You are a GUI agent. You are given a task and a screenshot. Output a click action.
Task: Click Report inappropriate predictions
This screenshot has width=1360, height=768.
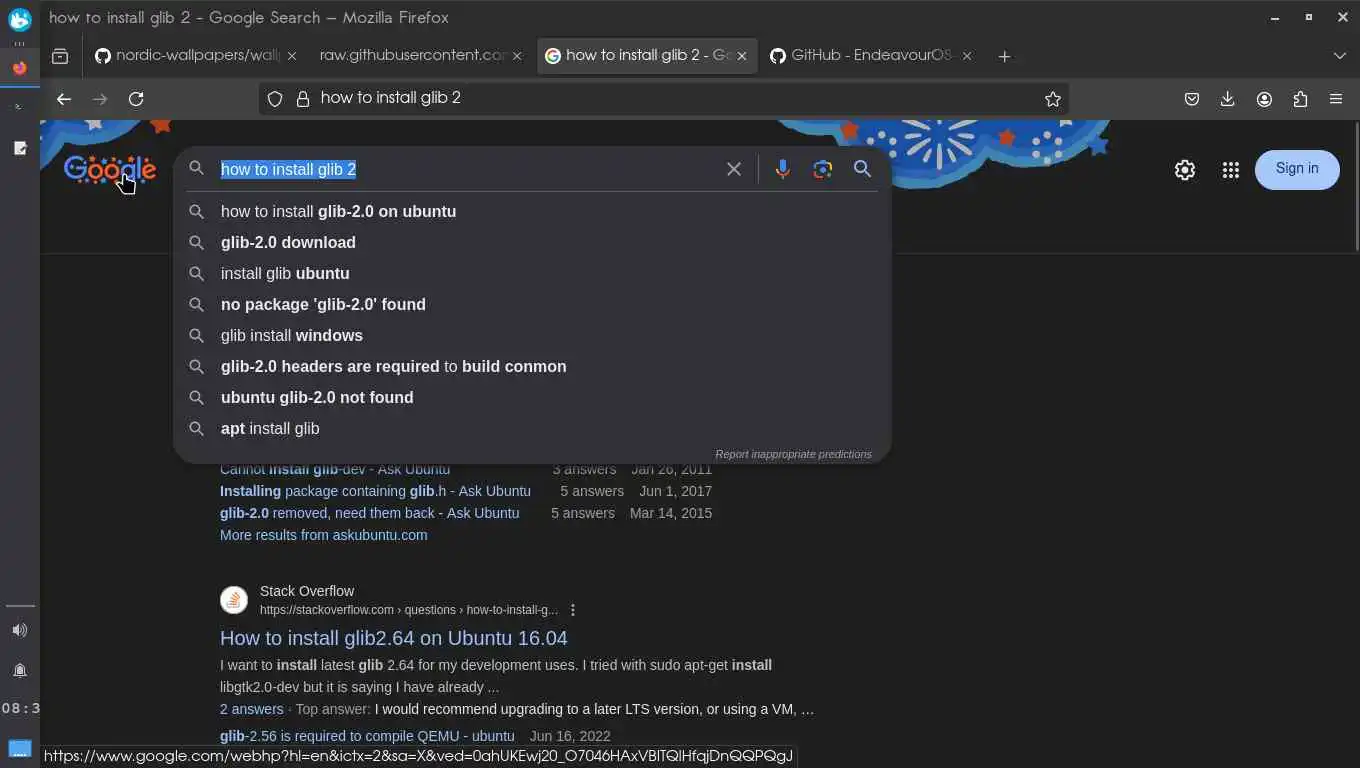(793, 454)
